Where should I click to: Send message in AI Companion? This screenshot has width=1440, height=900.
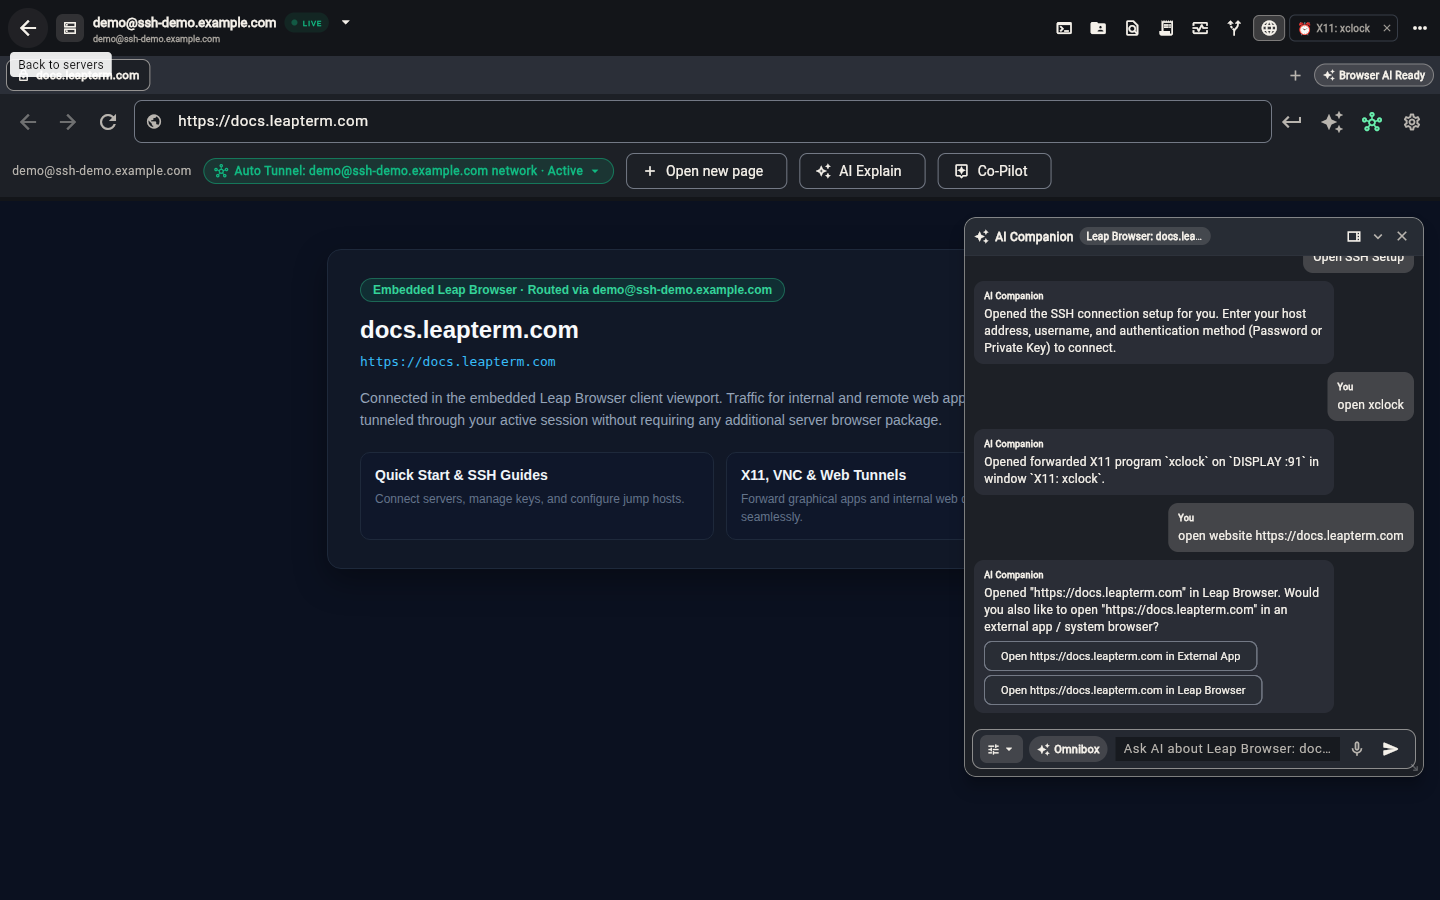[1390, 749]
